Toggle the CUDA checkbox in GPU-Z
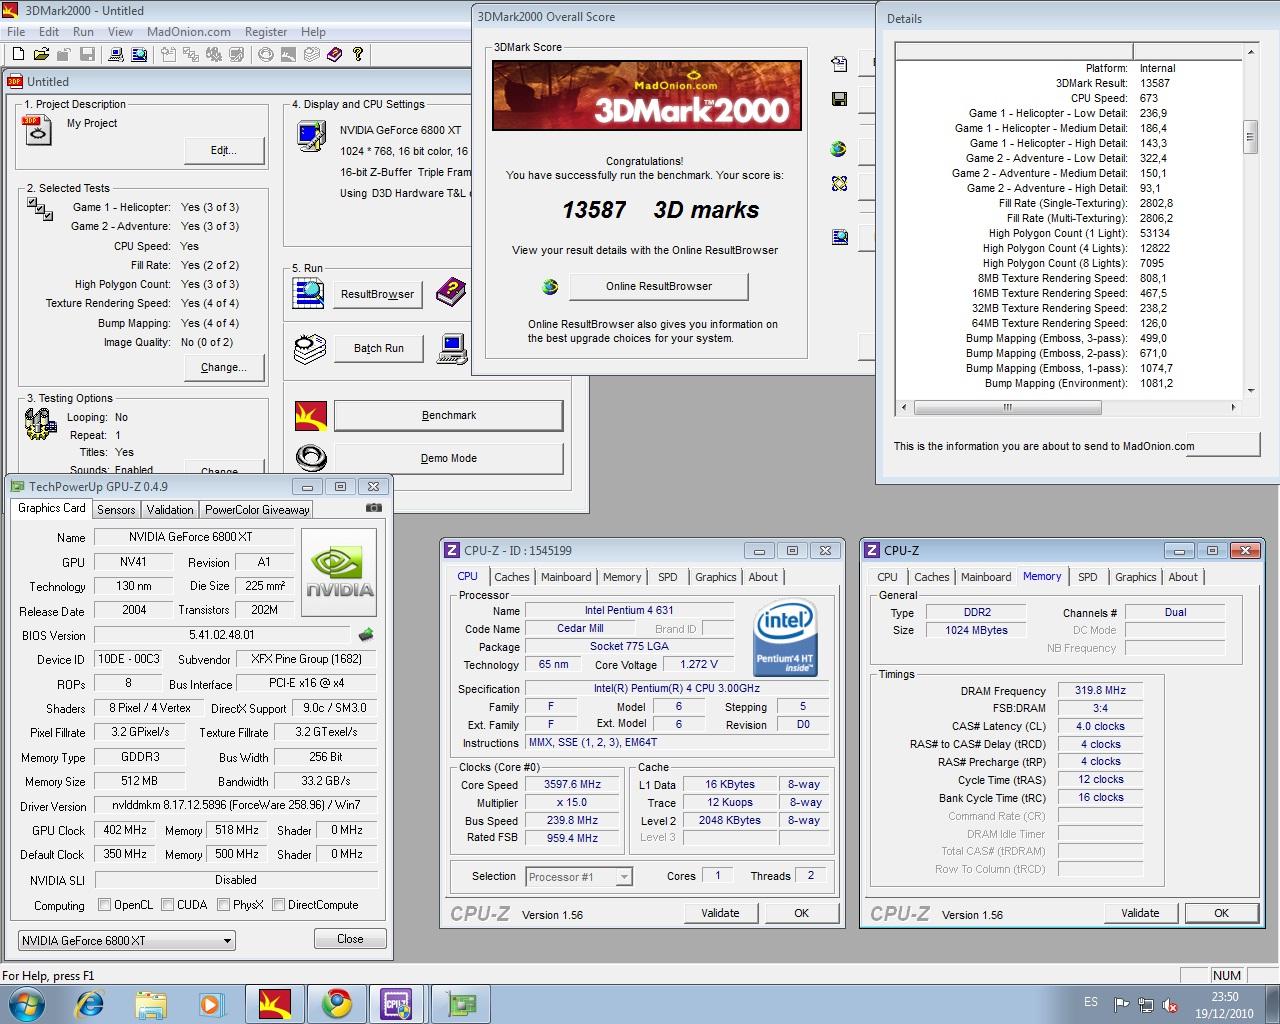The width and height of the screenshot is (1280, 1024). click(x=167, y=905)
